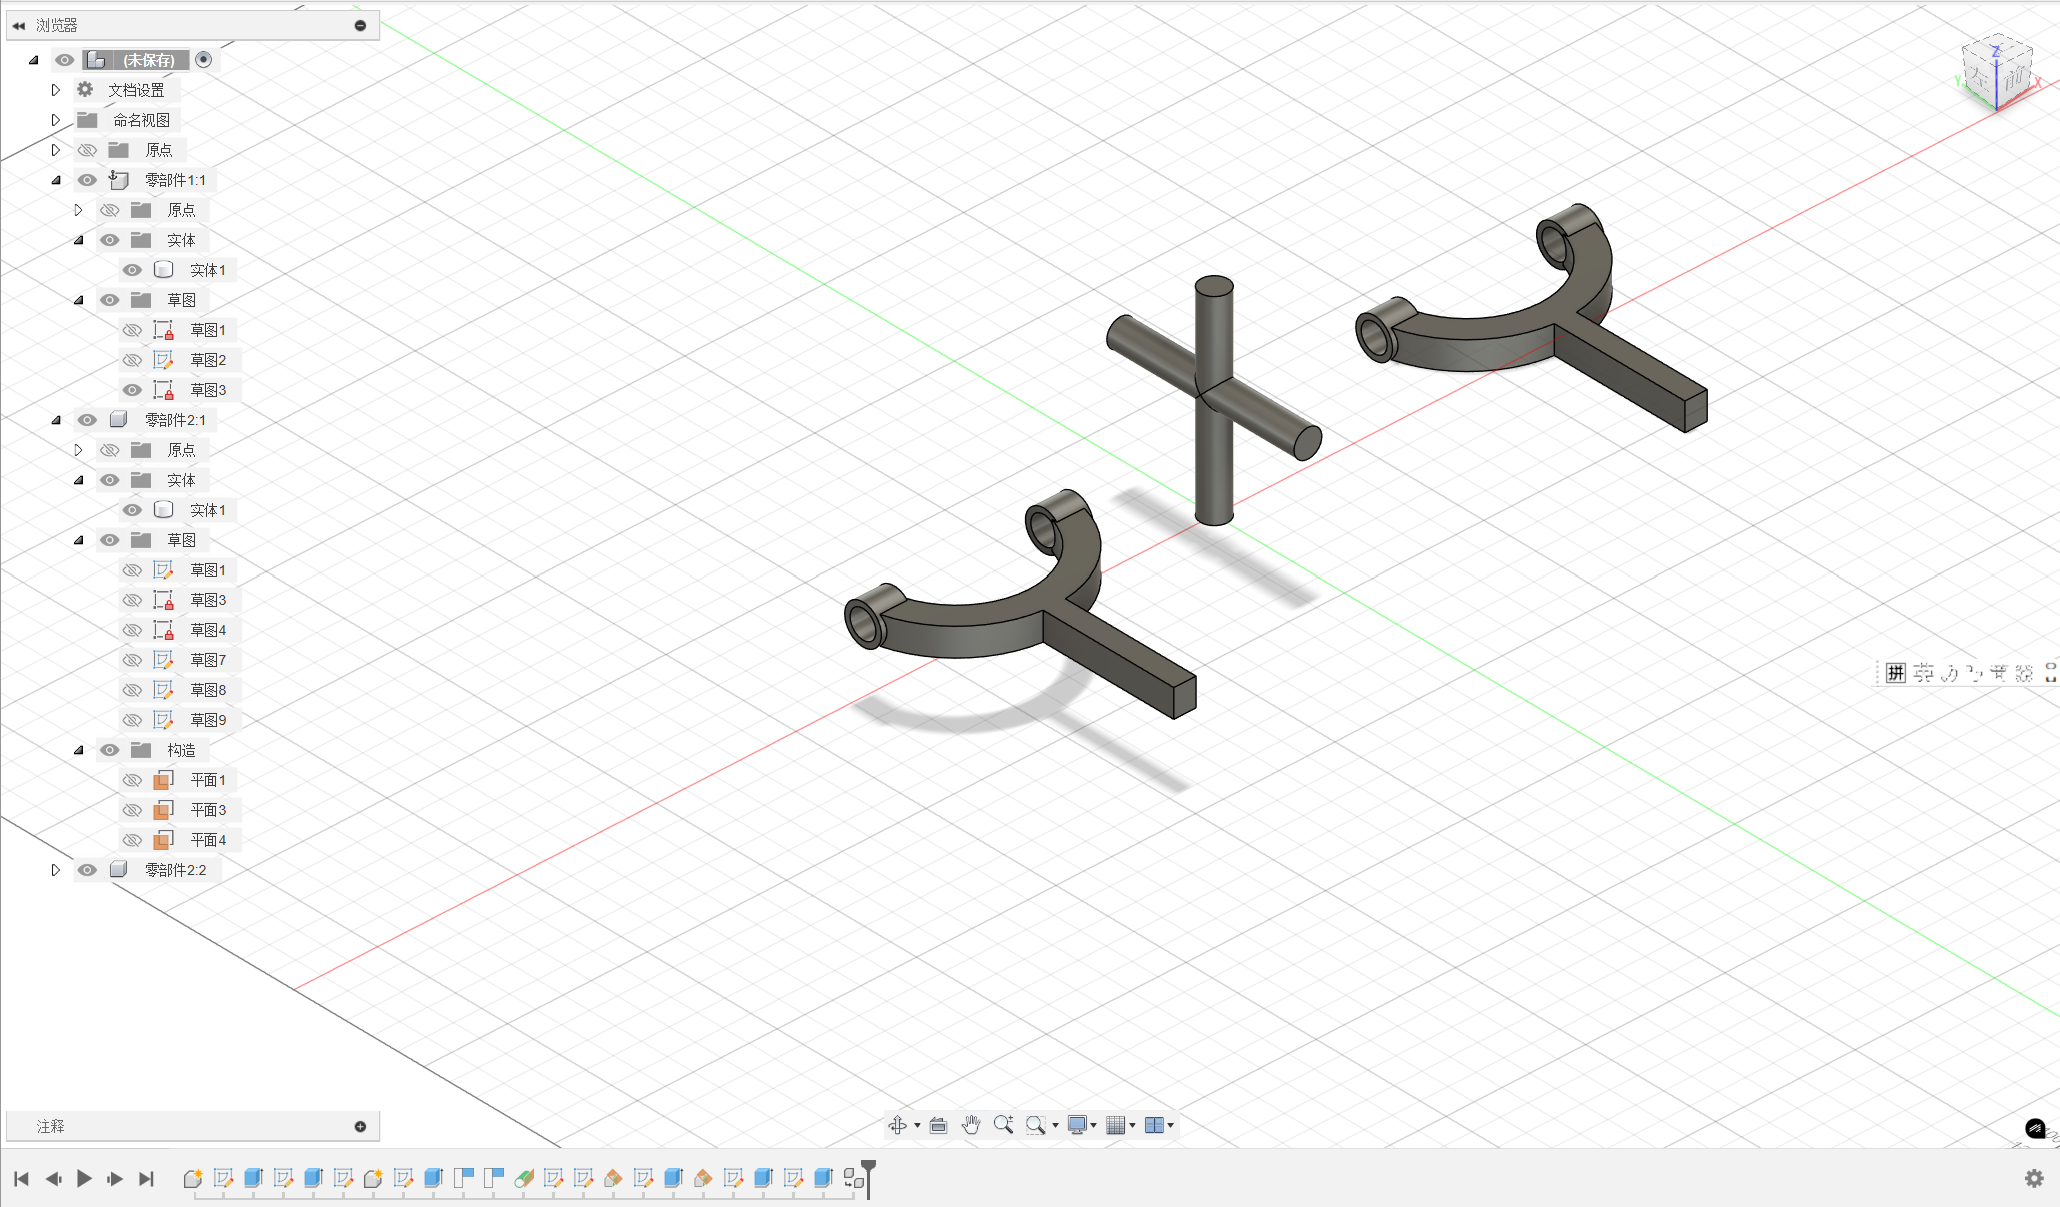Viewport: 2060px width, 1207px height.
Task: Click the 零部件2:2 component icon
Action: tap(119, 870)
